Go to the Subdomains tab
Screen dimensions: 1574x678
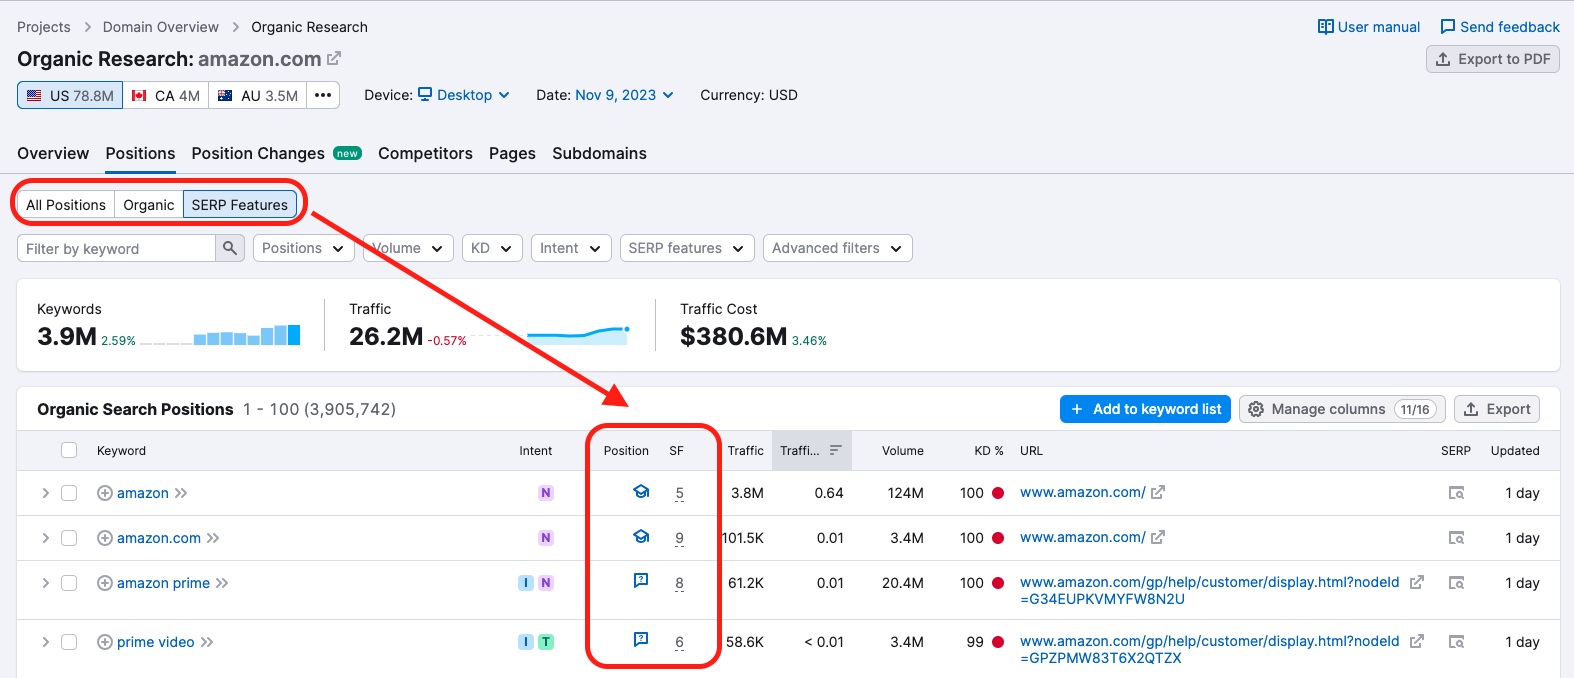(x=599, y=153)
